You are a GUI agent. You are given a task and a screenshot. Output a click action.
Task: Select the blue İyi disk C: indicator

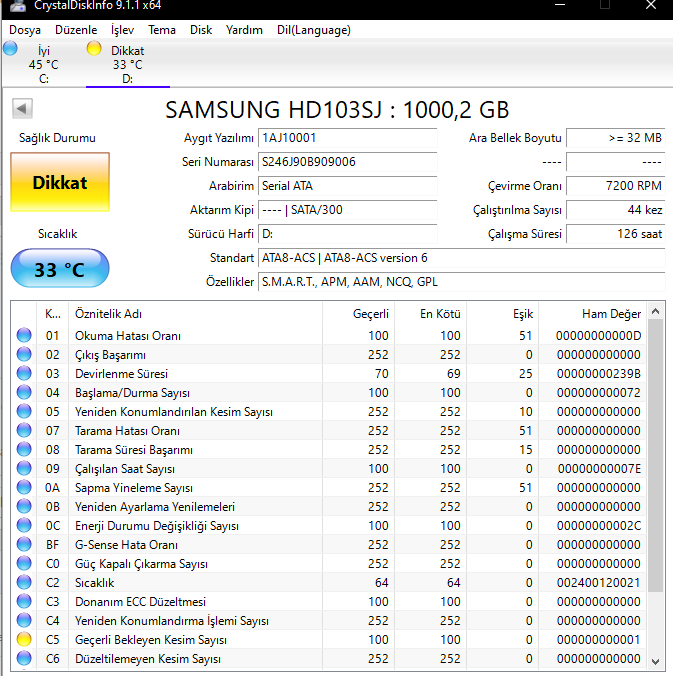[x=43, y=64]
